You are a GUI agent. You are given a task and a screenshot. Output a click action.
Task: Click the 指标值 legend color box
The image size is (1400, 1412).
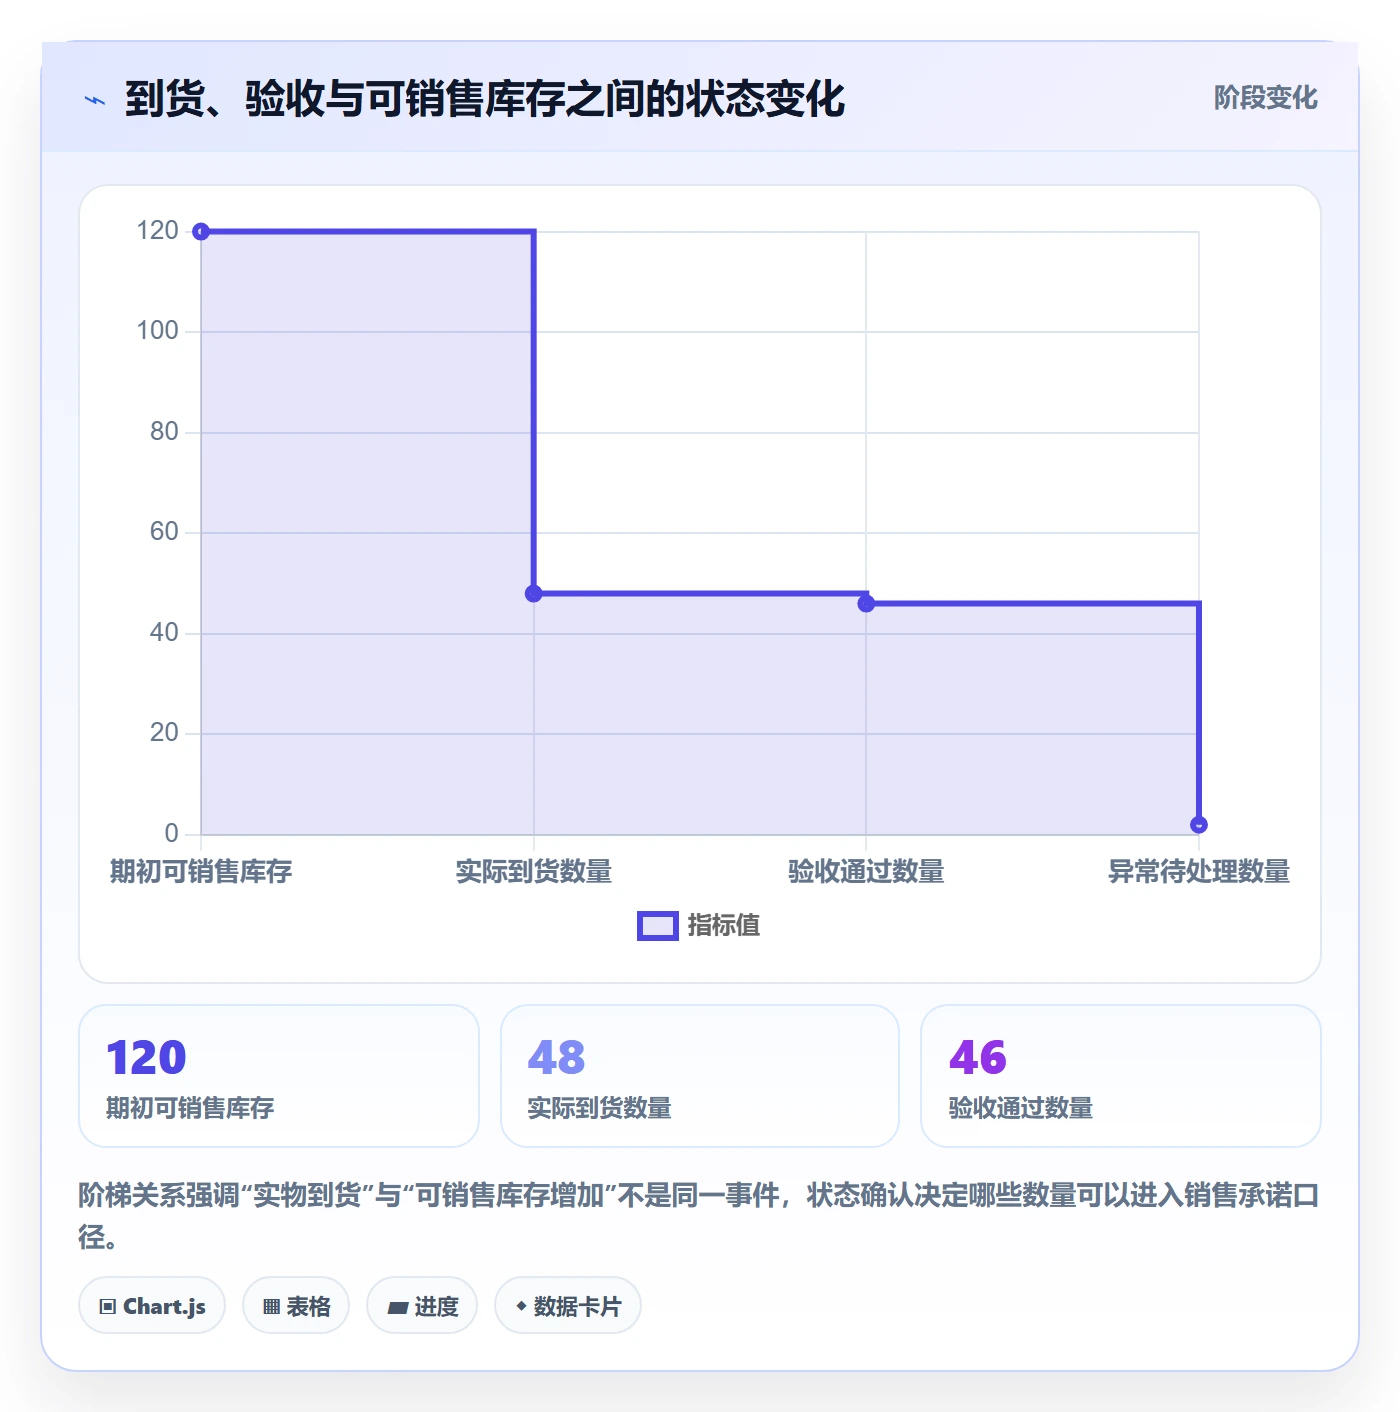(658, 926)
